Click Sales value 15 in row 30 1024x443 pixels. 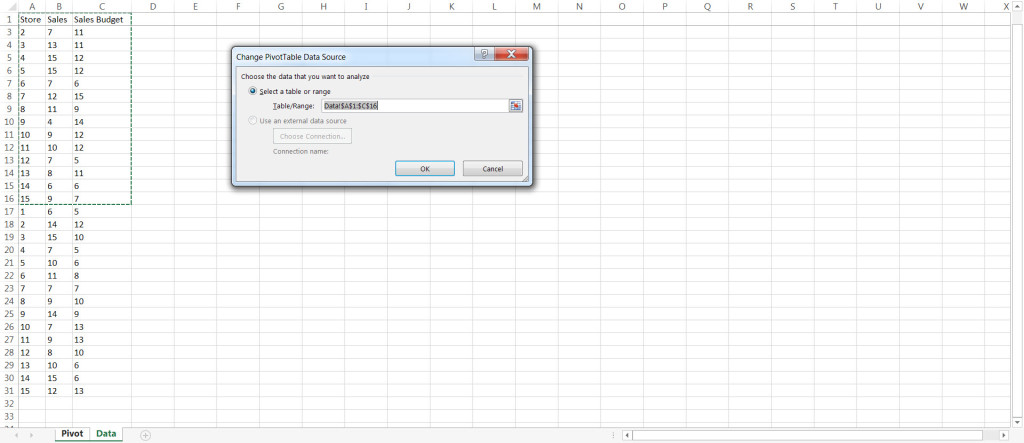click(x=59, y=378)
